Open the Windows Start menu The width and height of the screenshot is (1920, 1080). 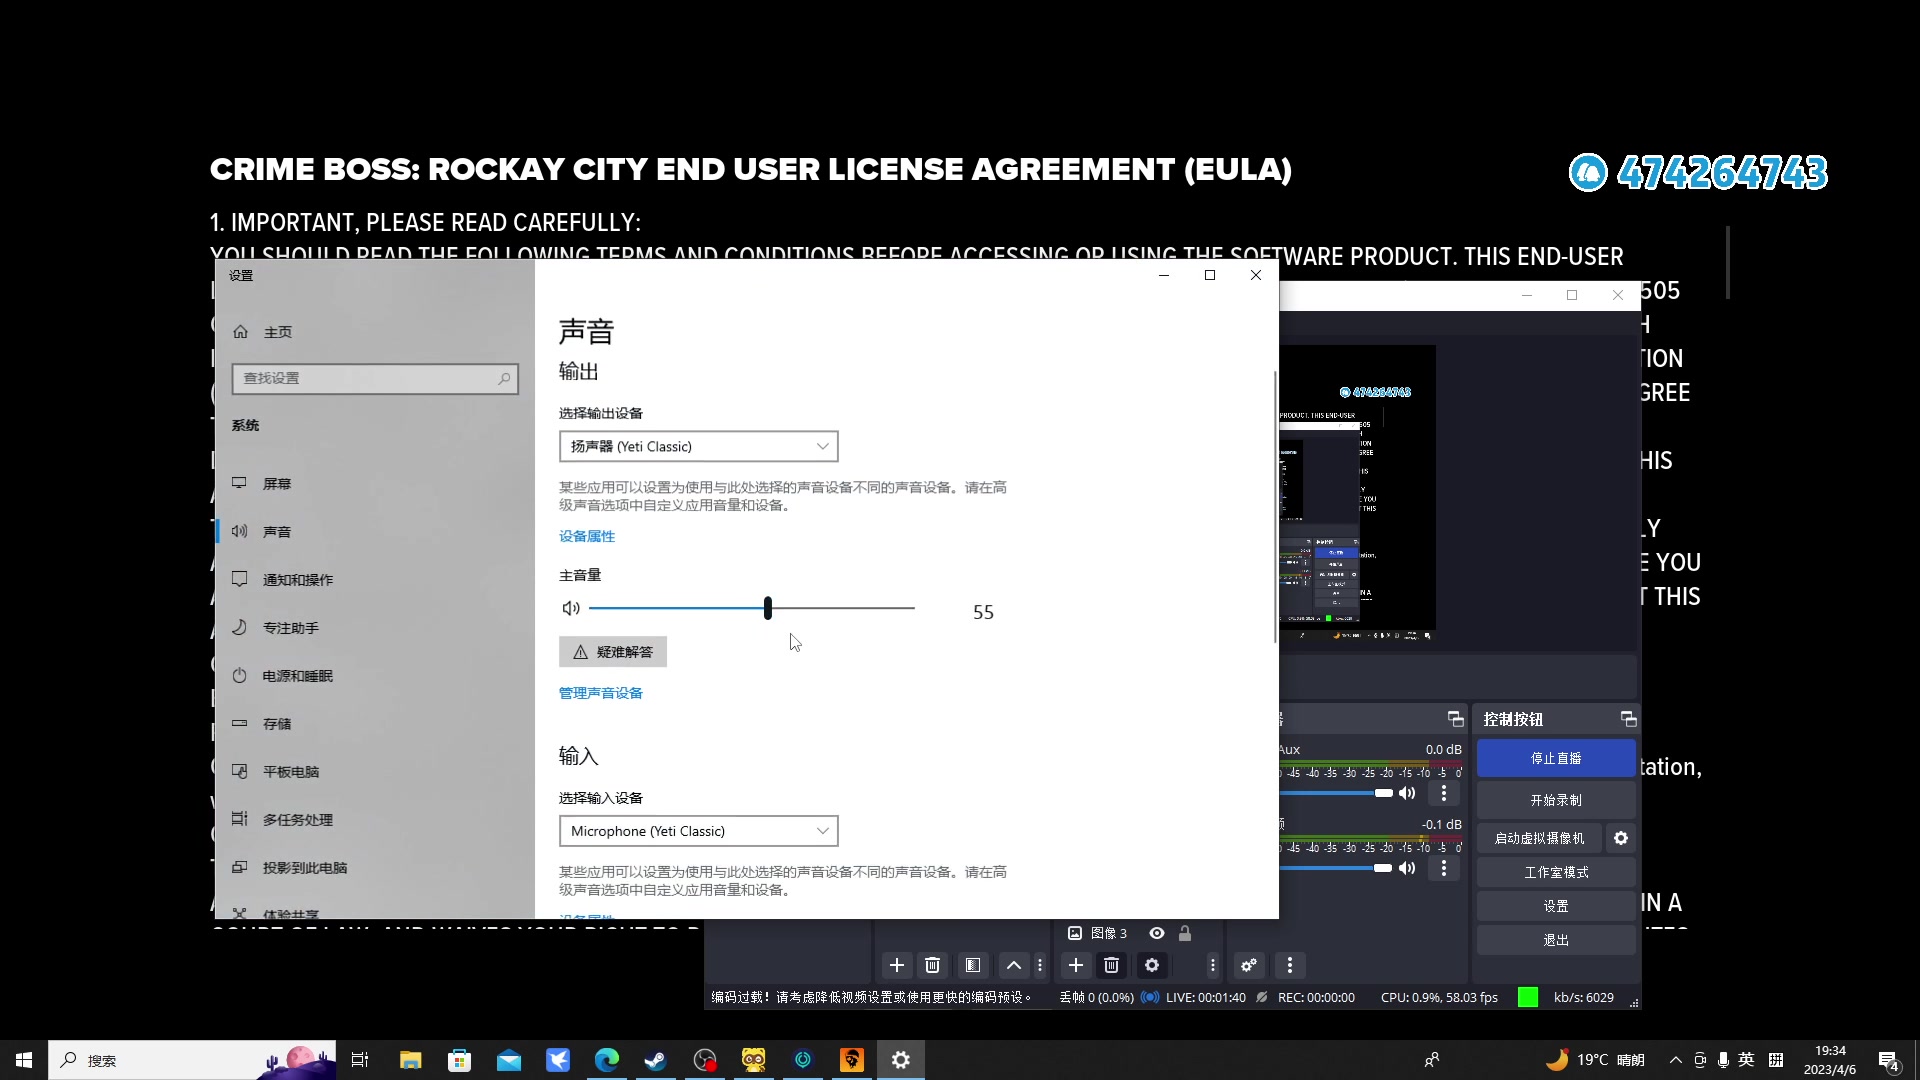[24, 1060]
